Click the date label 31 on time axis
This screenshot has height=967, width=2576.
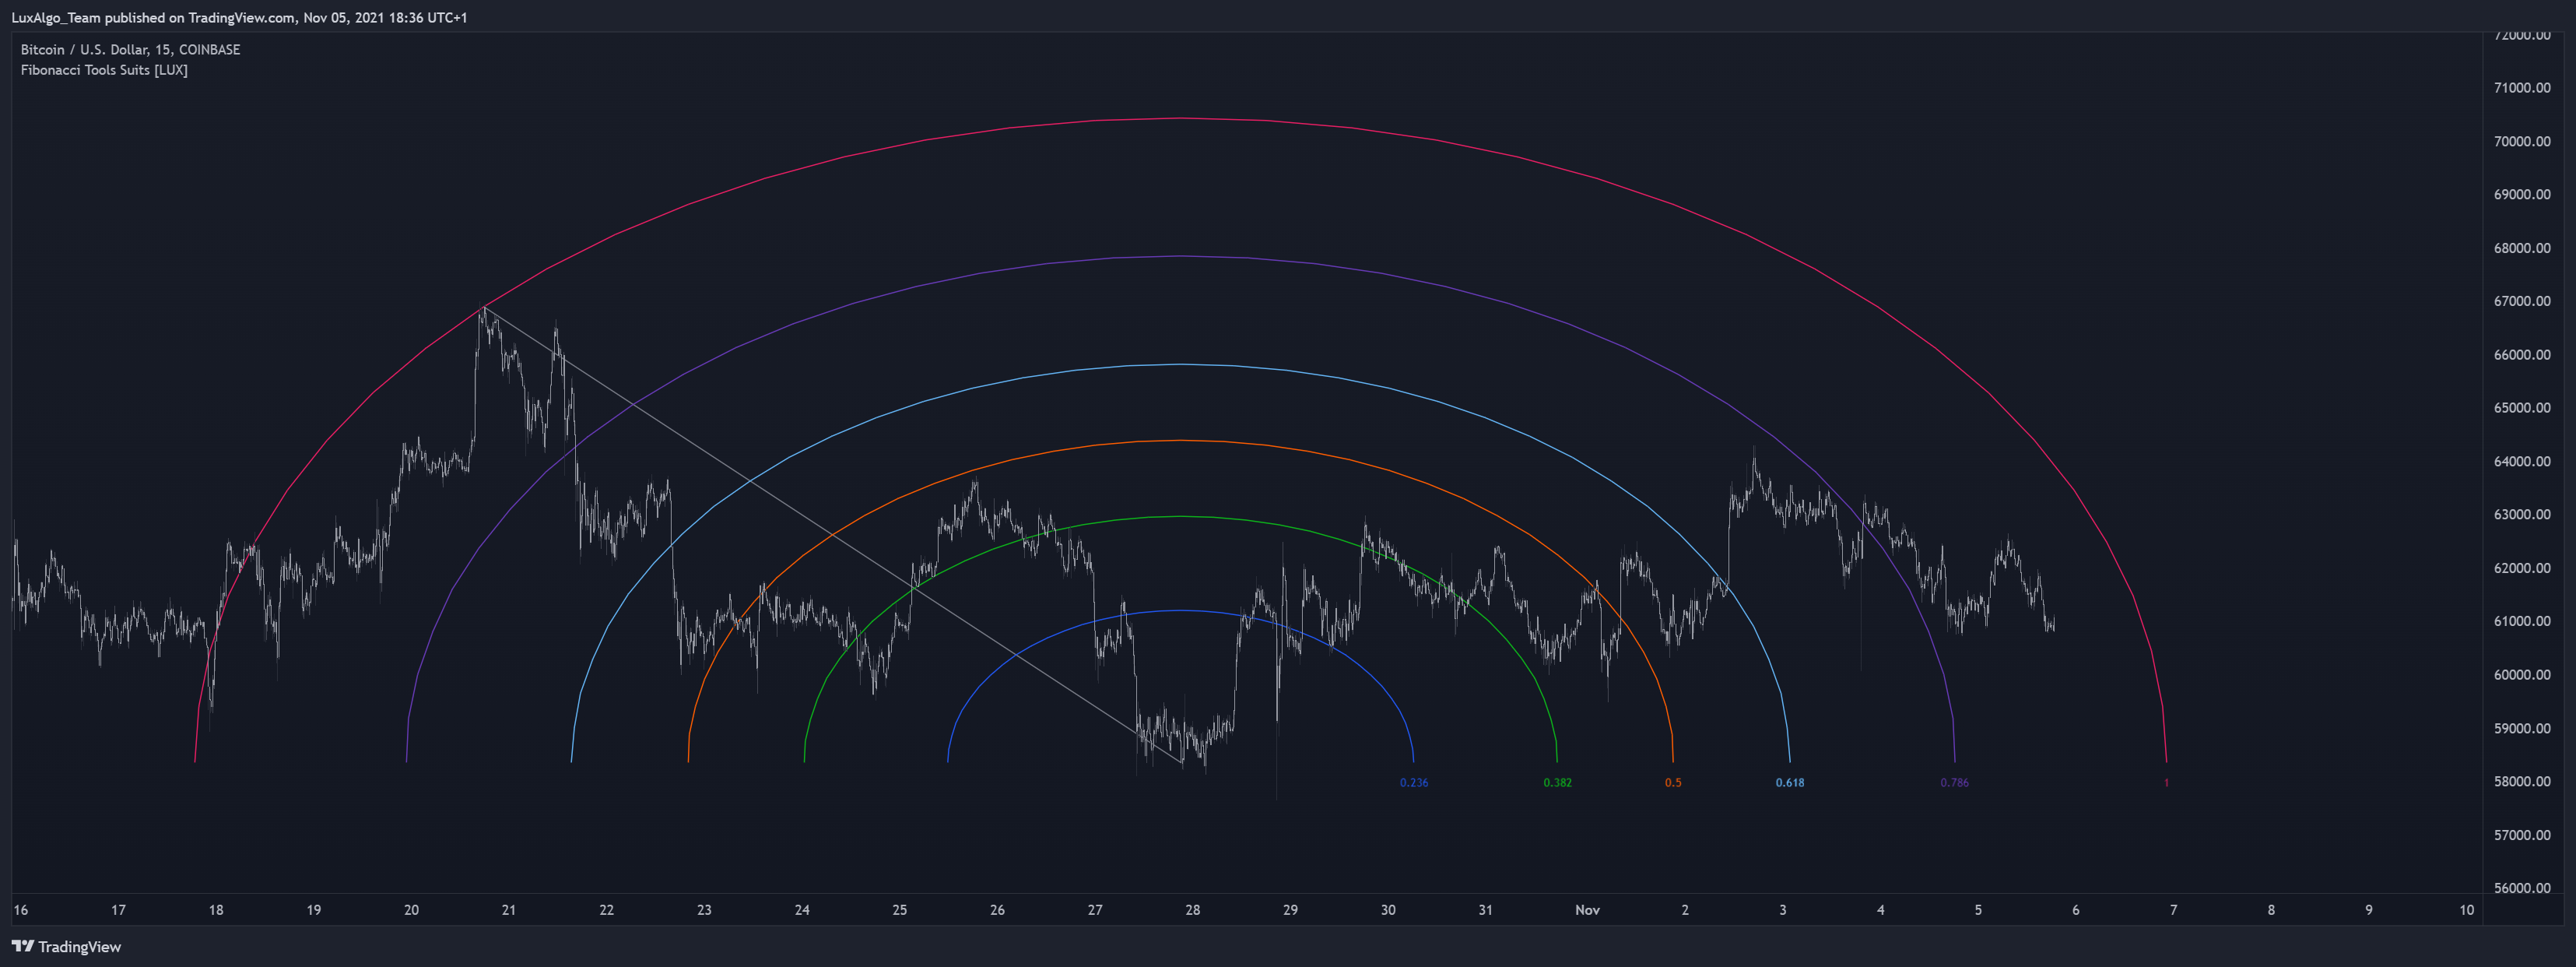pos(1486,910)
